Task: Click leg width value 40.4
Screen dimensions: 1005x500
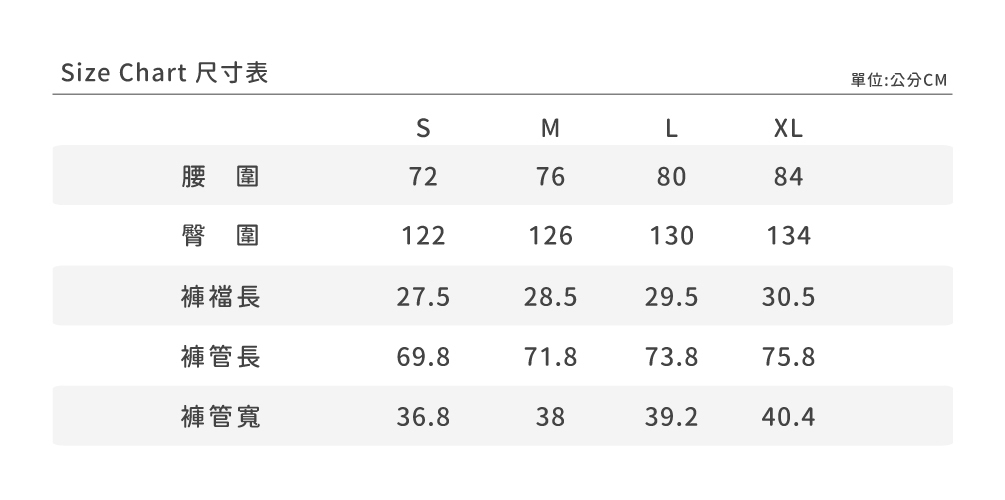Action: coord(788,417)
